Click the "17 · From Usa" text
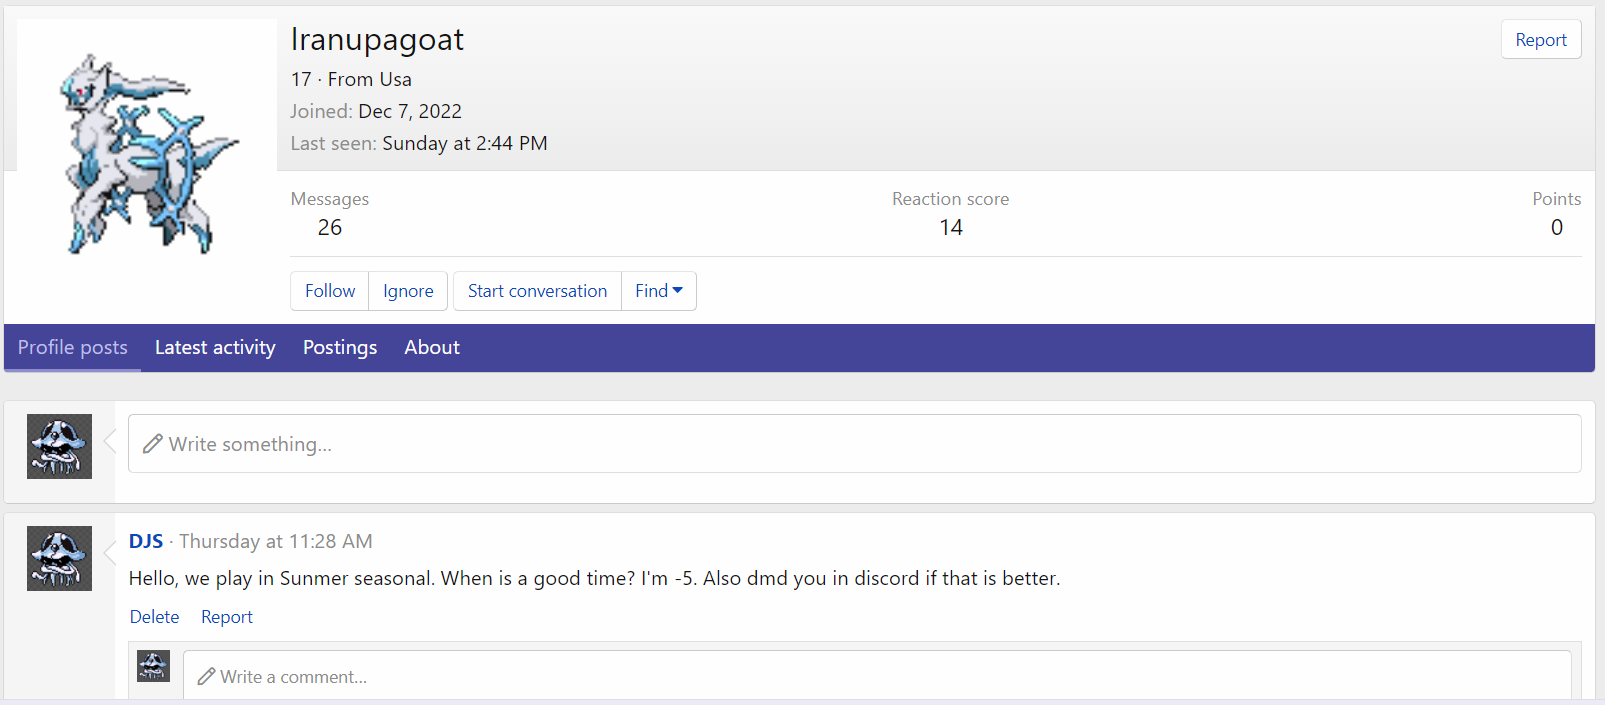This screenshot has width=1605, height=705. point(351,79)
